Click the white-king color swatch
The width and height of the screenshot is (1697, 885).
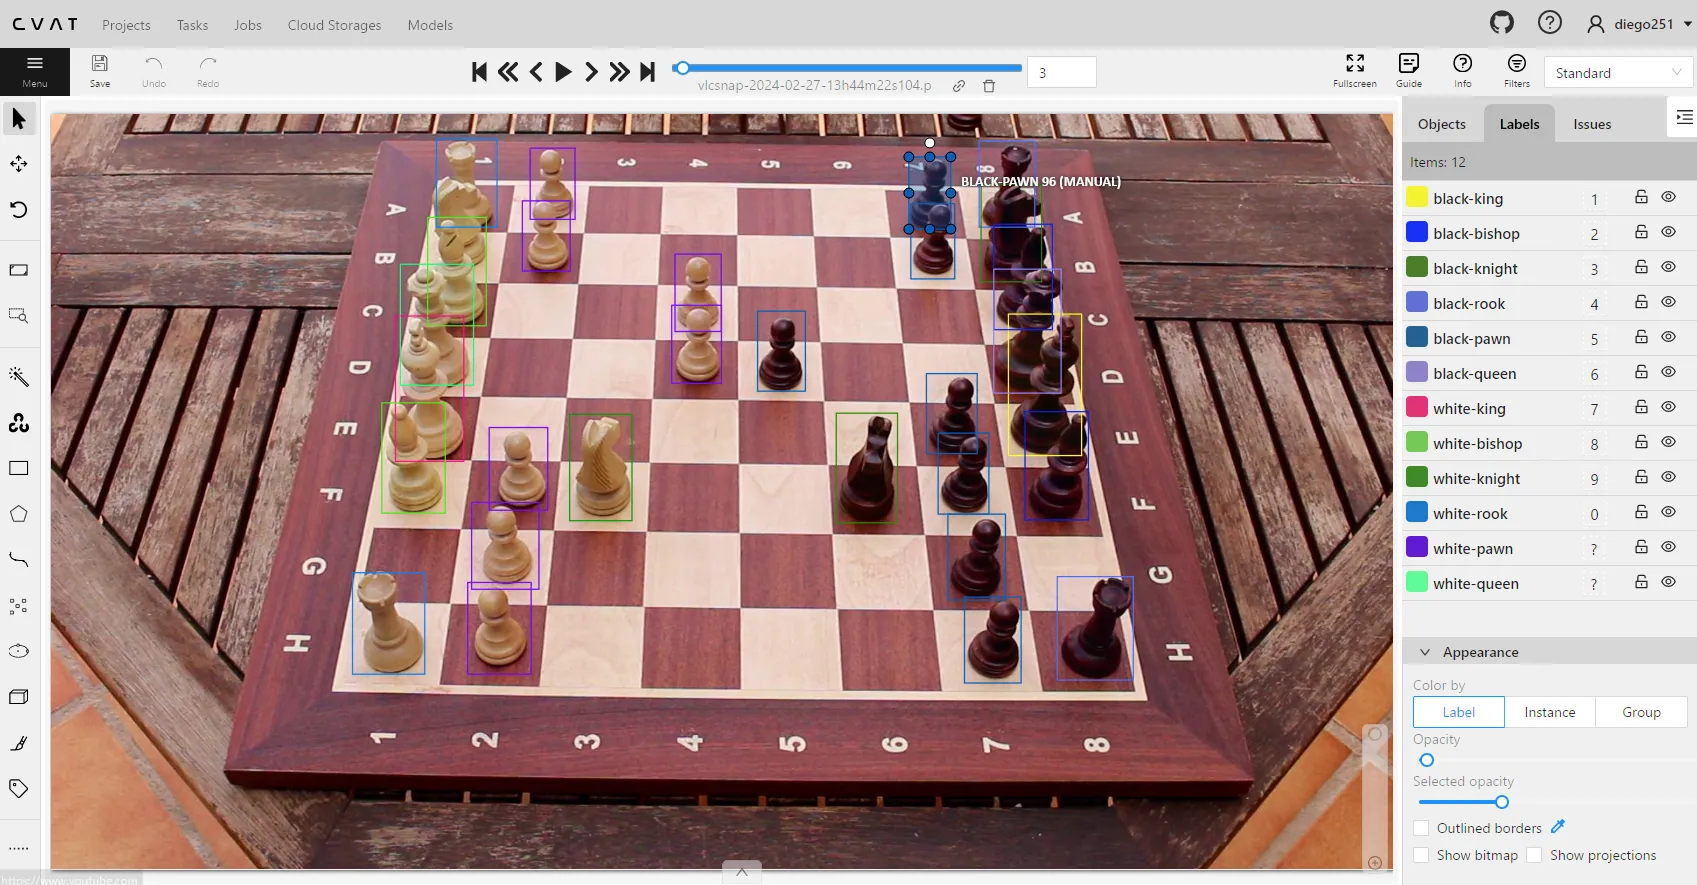pos(1417,407)
